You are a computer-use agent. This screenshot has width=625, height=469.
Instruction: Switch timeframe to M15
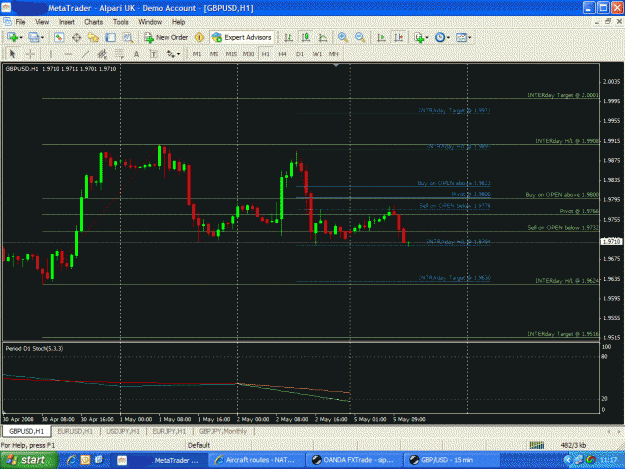231,54
